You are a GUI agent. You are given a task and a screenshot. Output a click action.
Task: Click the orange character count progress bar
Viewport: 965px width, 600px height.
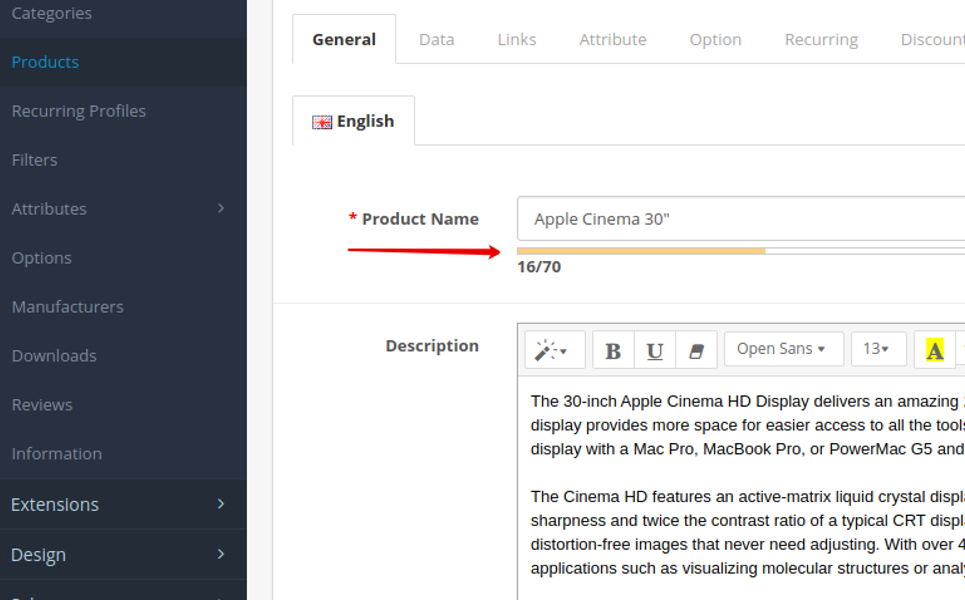[x=641, y=251]
